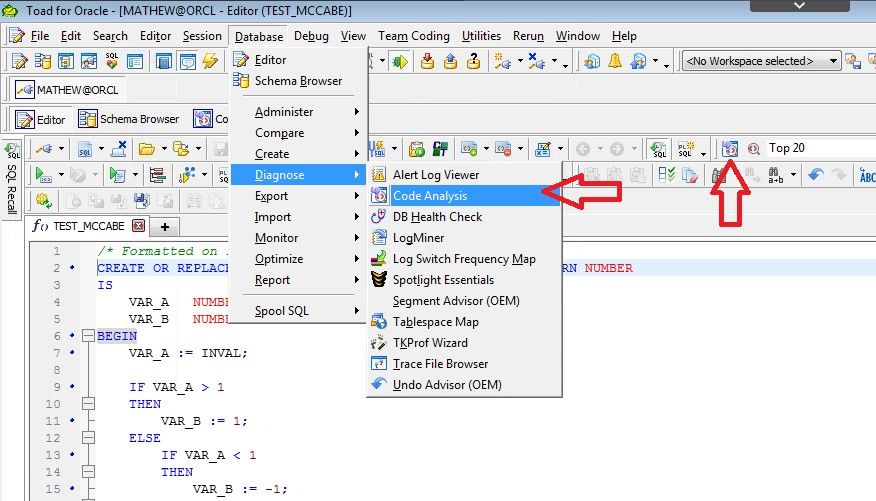Image resolution: width=876 pixels, height=501 pixels.
Task: Add a new editor tab with plus
Action: tap(165, 227)
